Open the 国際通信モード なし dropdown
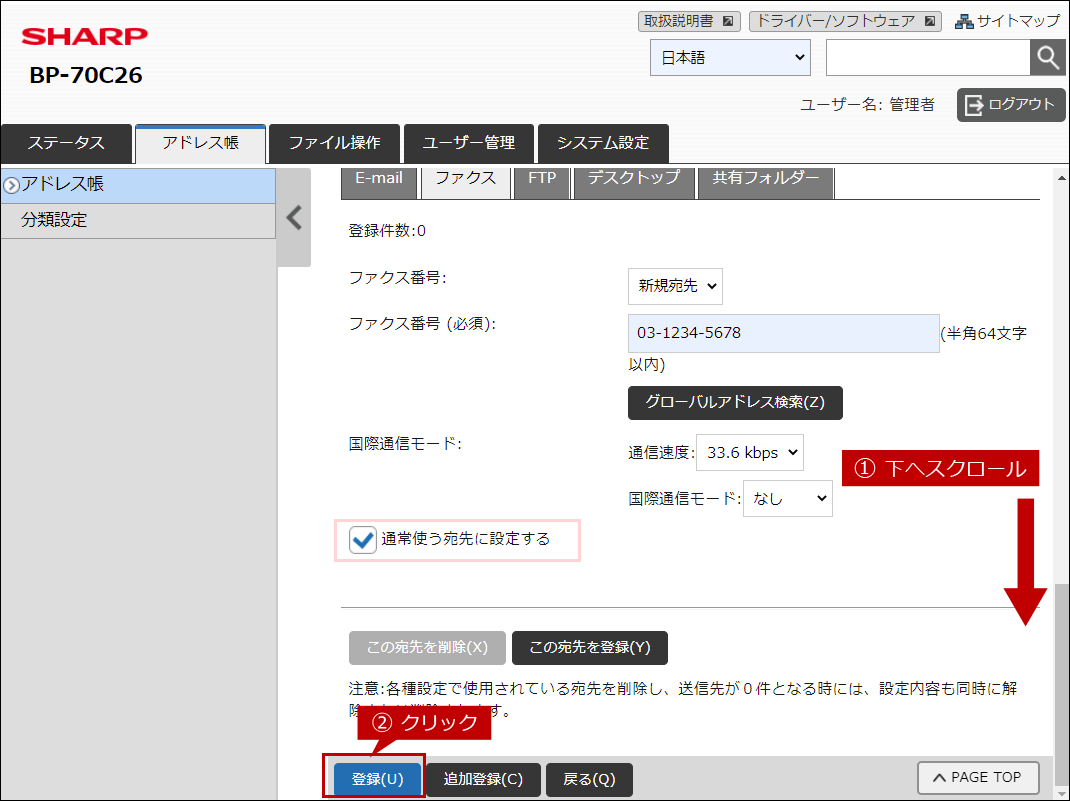 pos(787,499)
